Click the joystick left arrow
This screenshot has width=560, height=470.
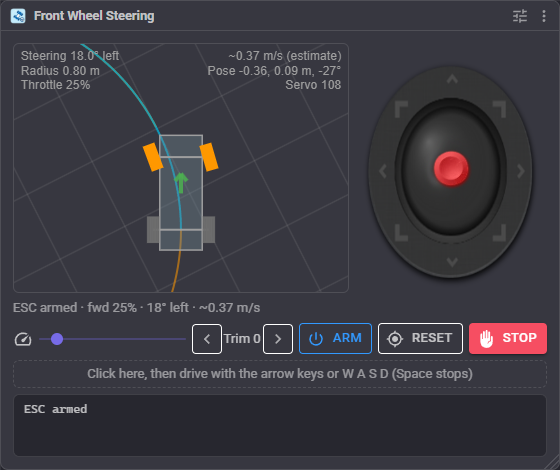pyautogui.click(x=383, y=171)
